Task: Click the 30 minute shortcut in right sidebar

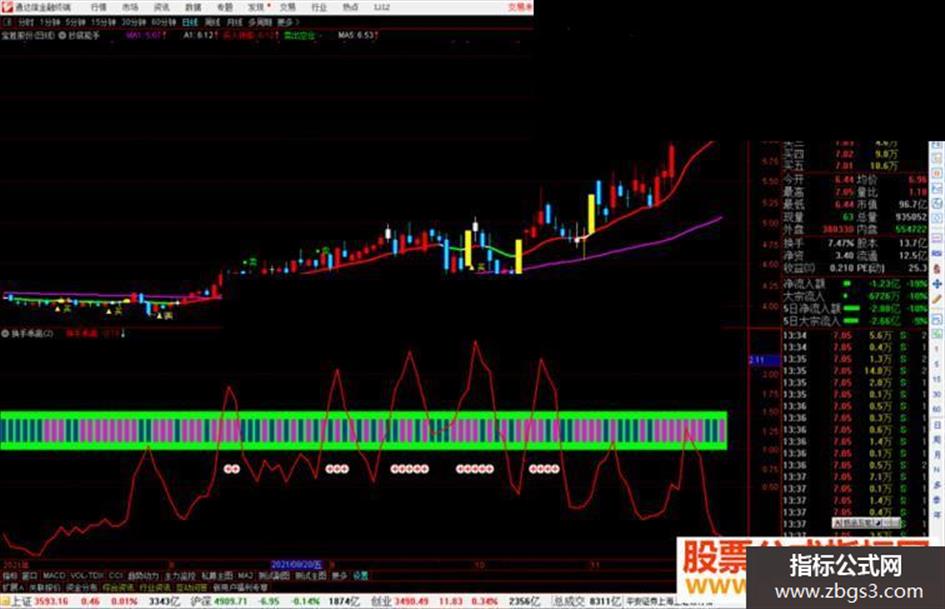Action: coord(937,394)
